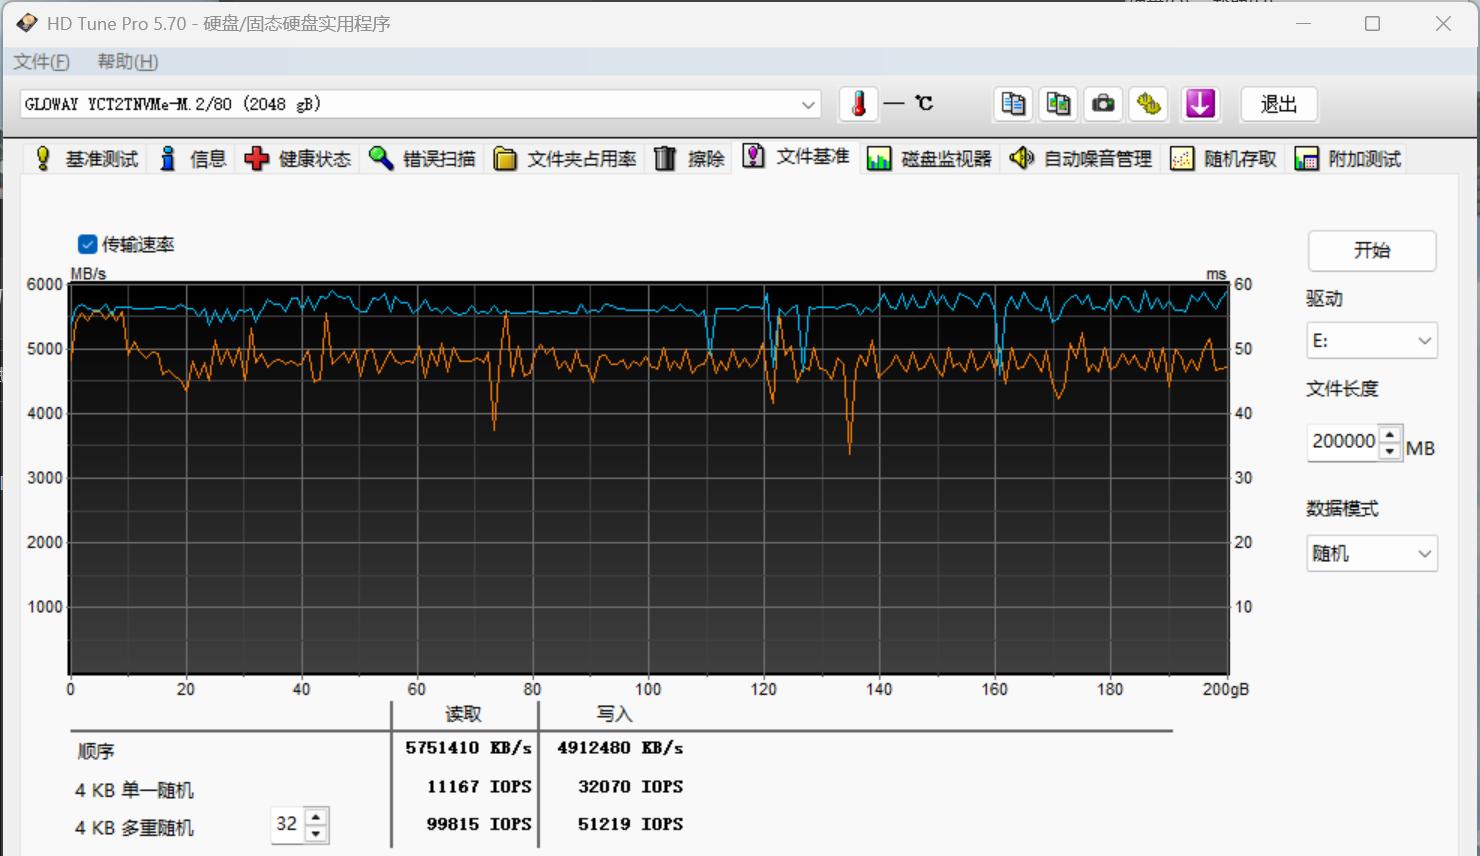Take a screenshot with the camera icon

point(1103,104)
